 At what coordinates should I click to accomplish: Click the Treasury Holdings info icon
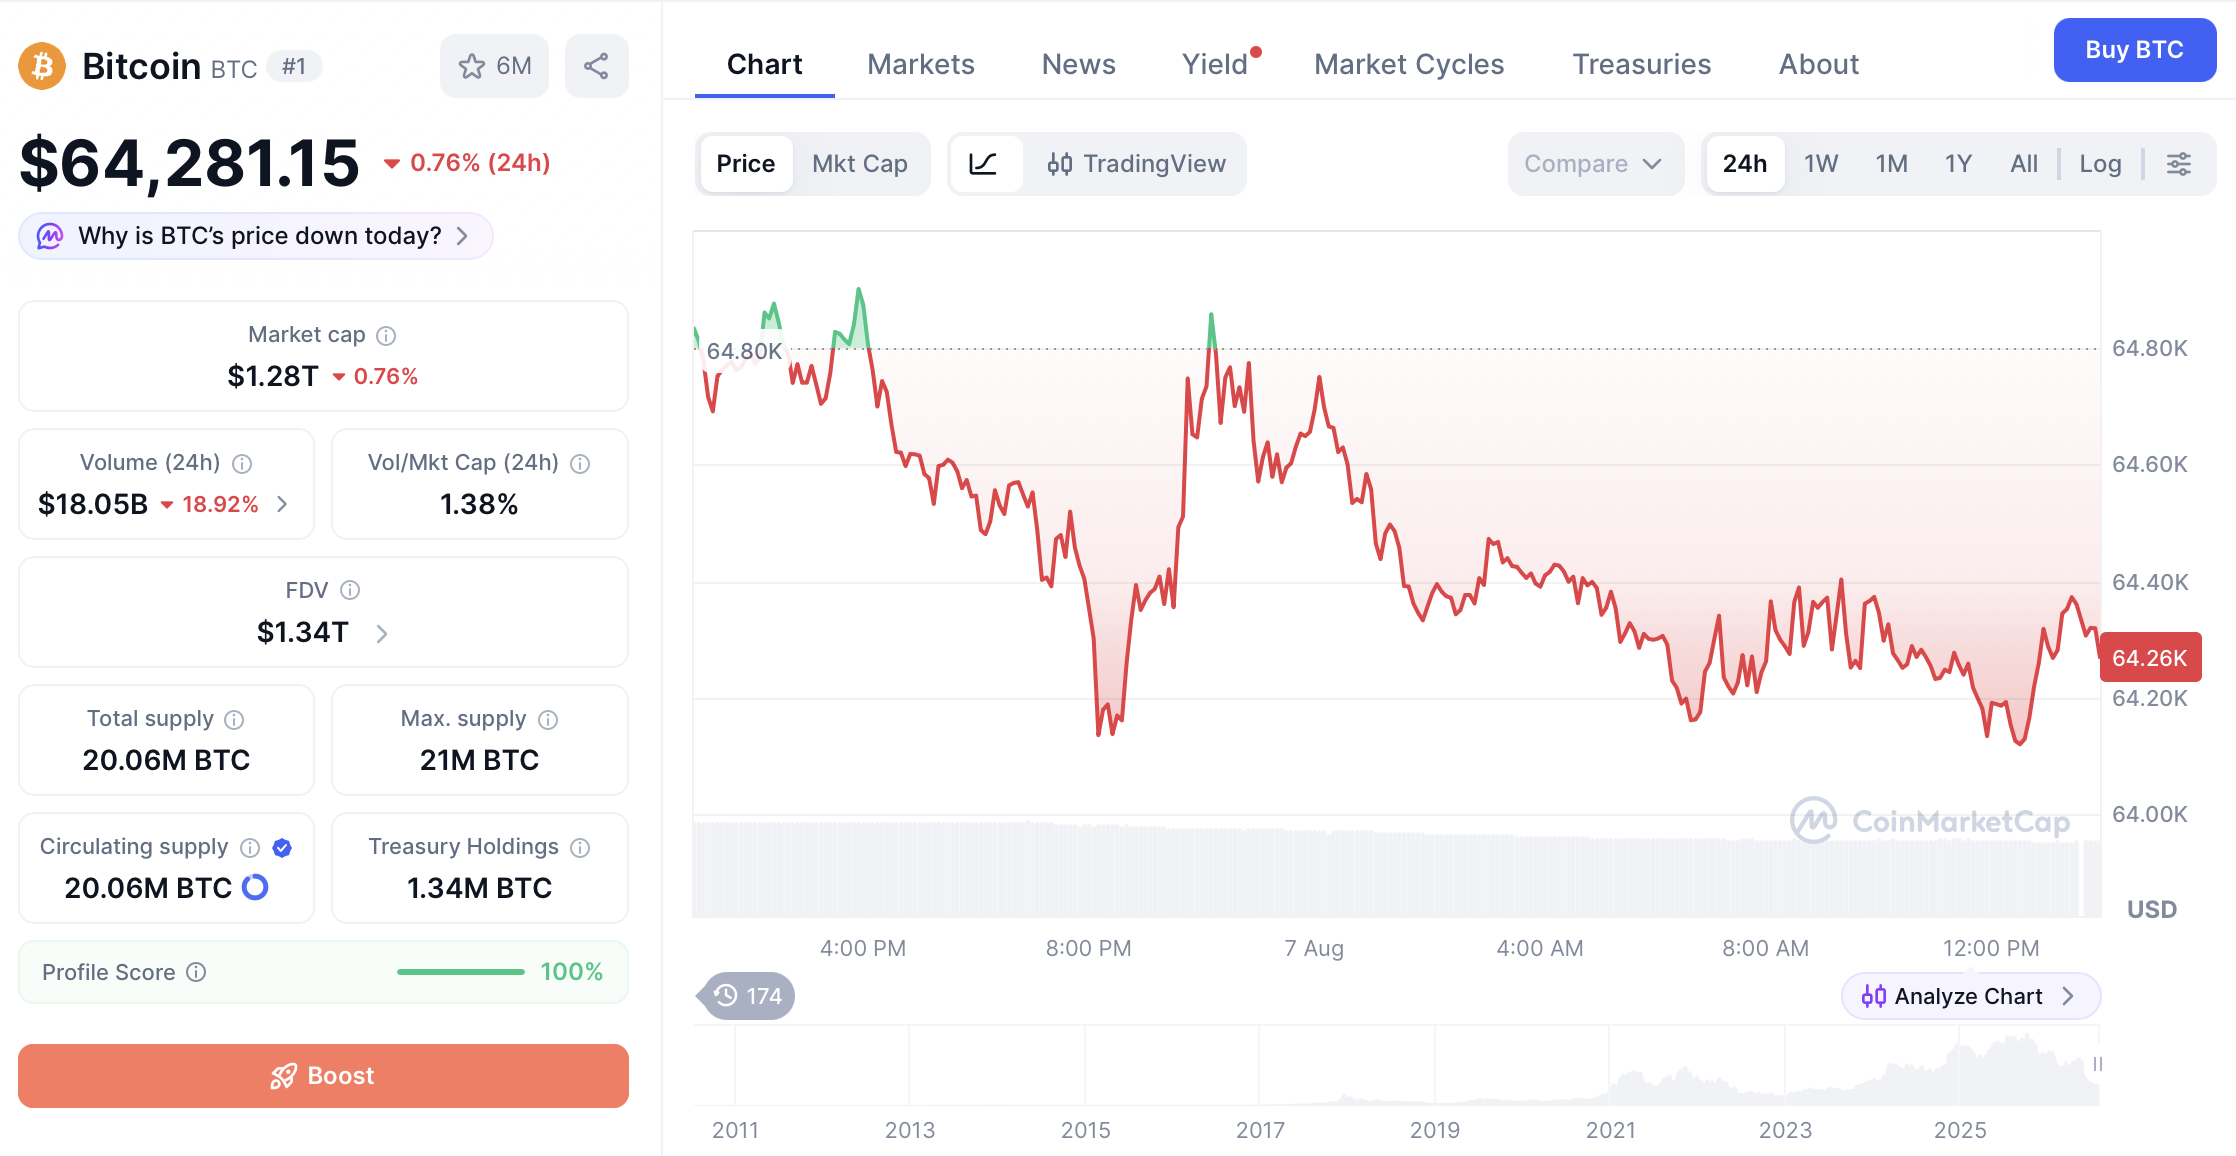pyautogui.click(x=580, y=848)
